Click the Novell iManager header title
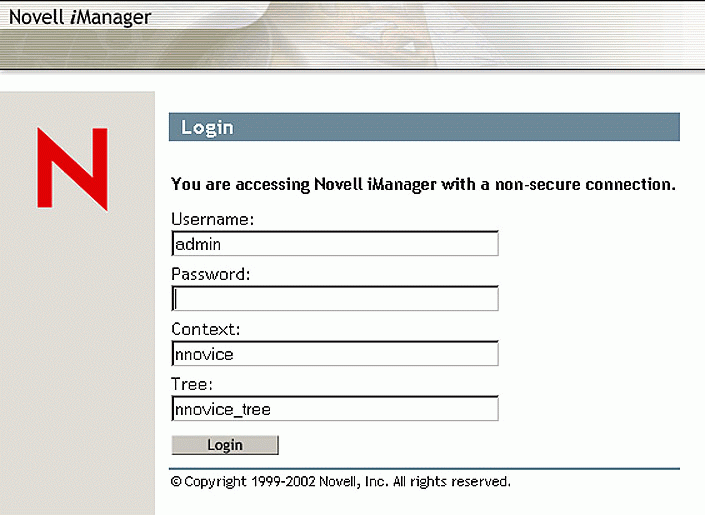705x515 pixels. point(80,17)
